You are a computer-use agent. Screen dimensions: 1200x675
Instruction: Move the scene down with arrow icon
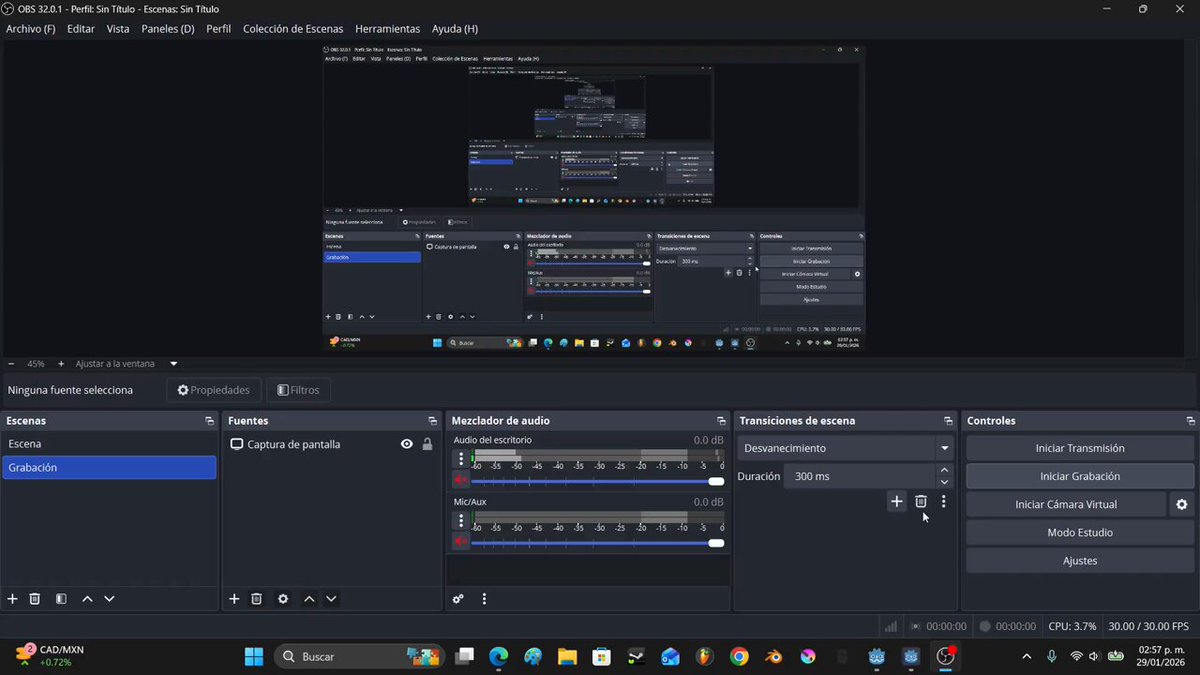point(109,599)
